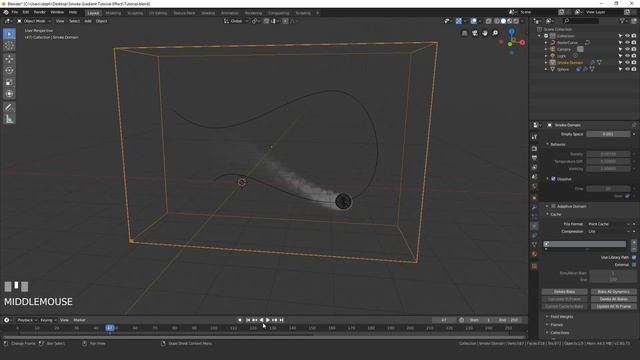Open the Output properties tab
This screenshot has width=640, height=360.
pos(534,158)
